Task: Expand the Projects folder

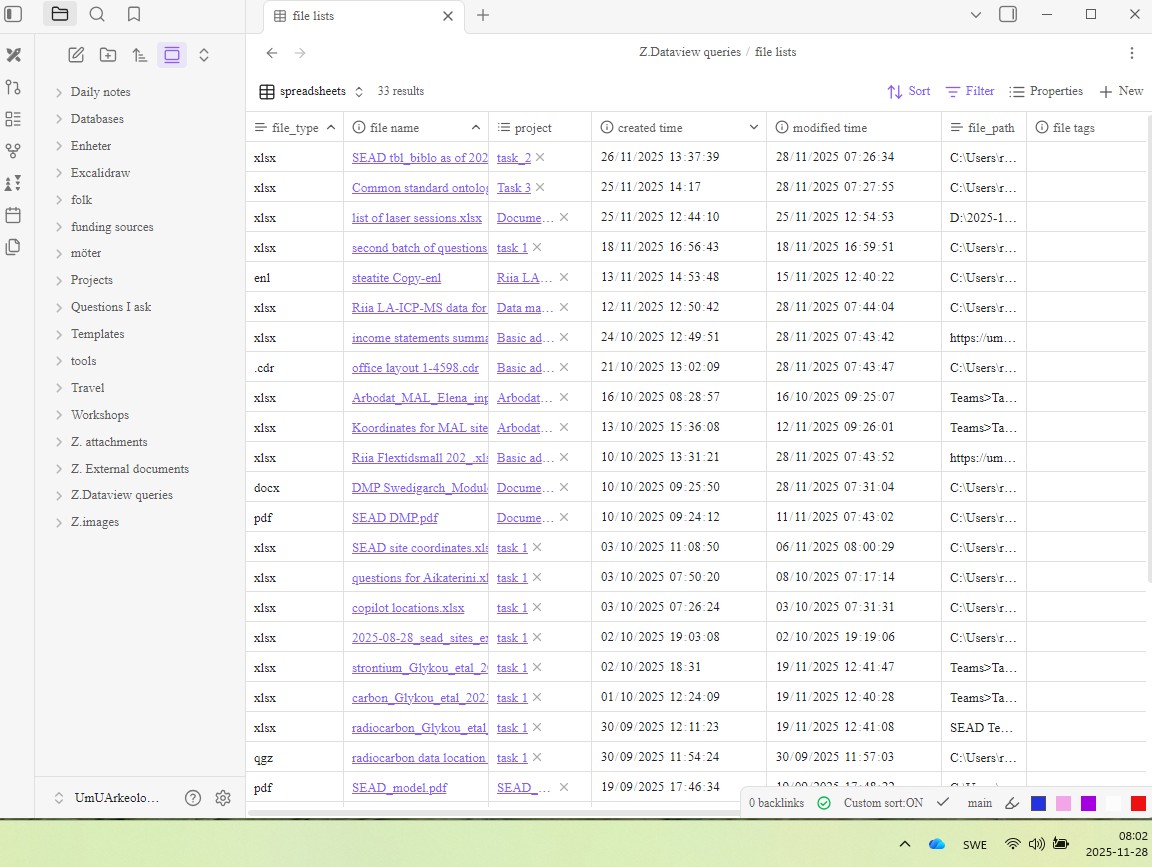Action: point(91,280)
